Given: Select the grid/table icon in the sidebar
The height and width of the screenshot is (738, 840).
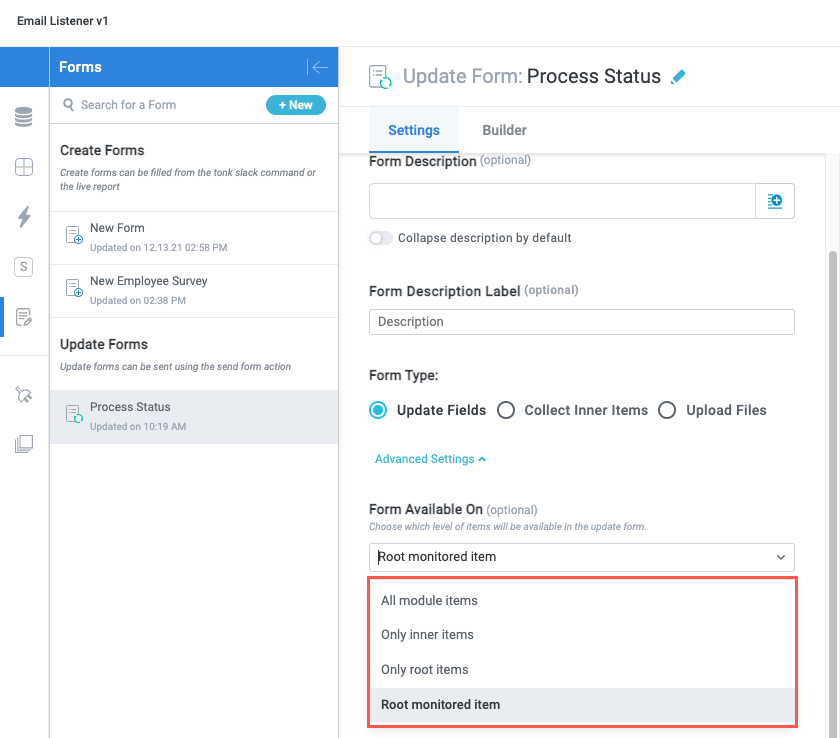Looking at the screenshot, I should pyautogui.click(x=23, y=167).
